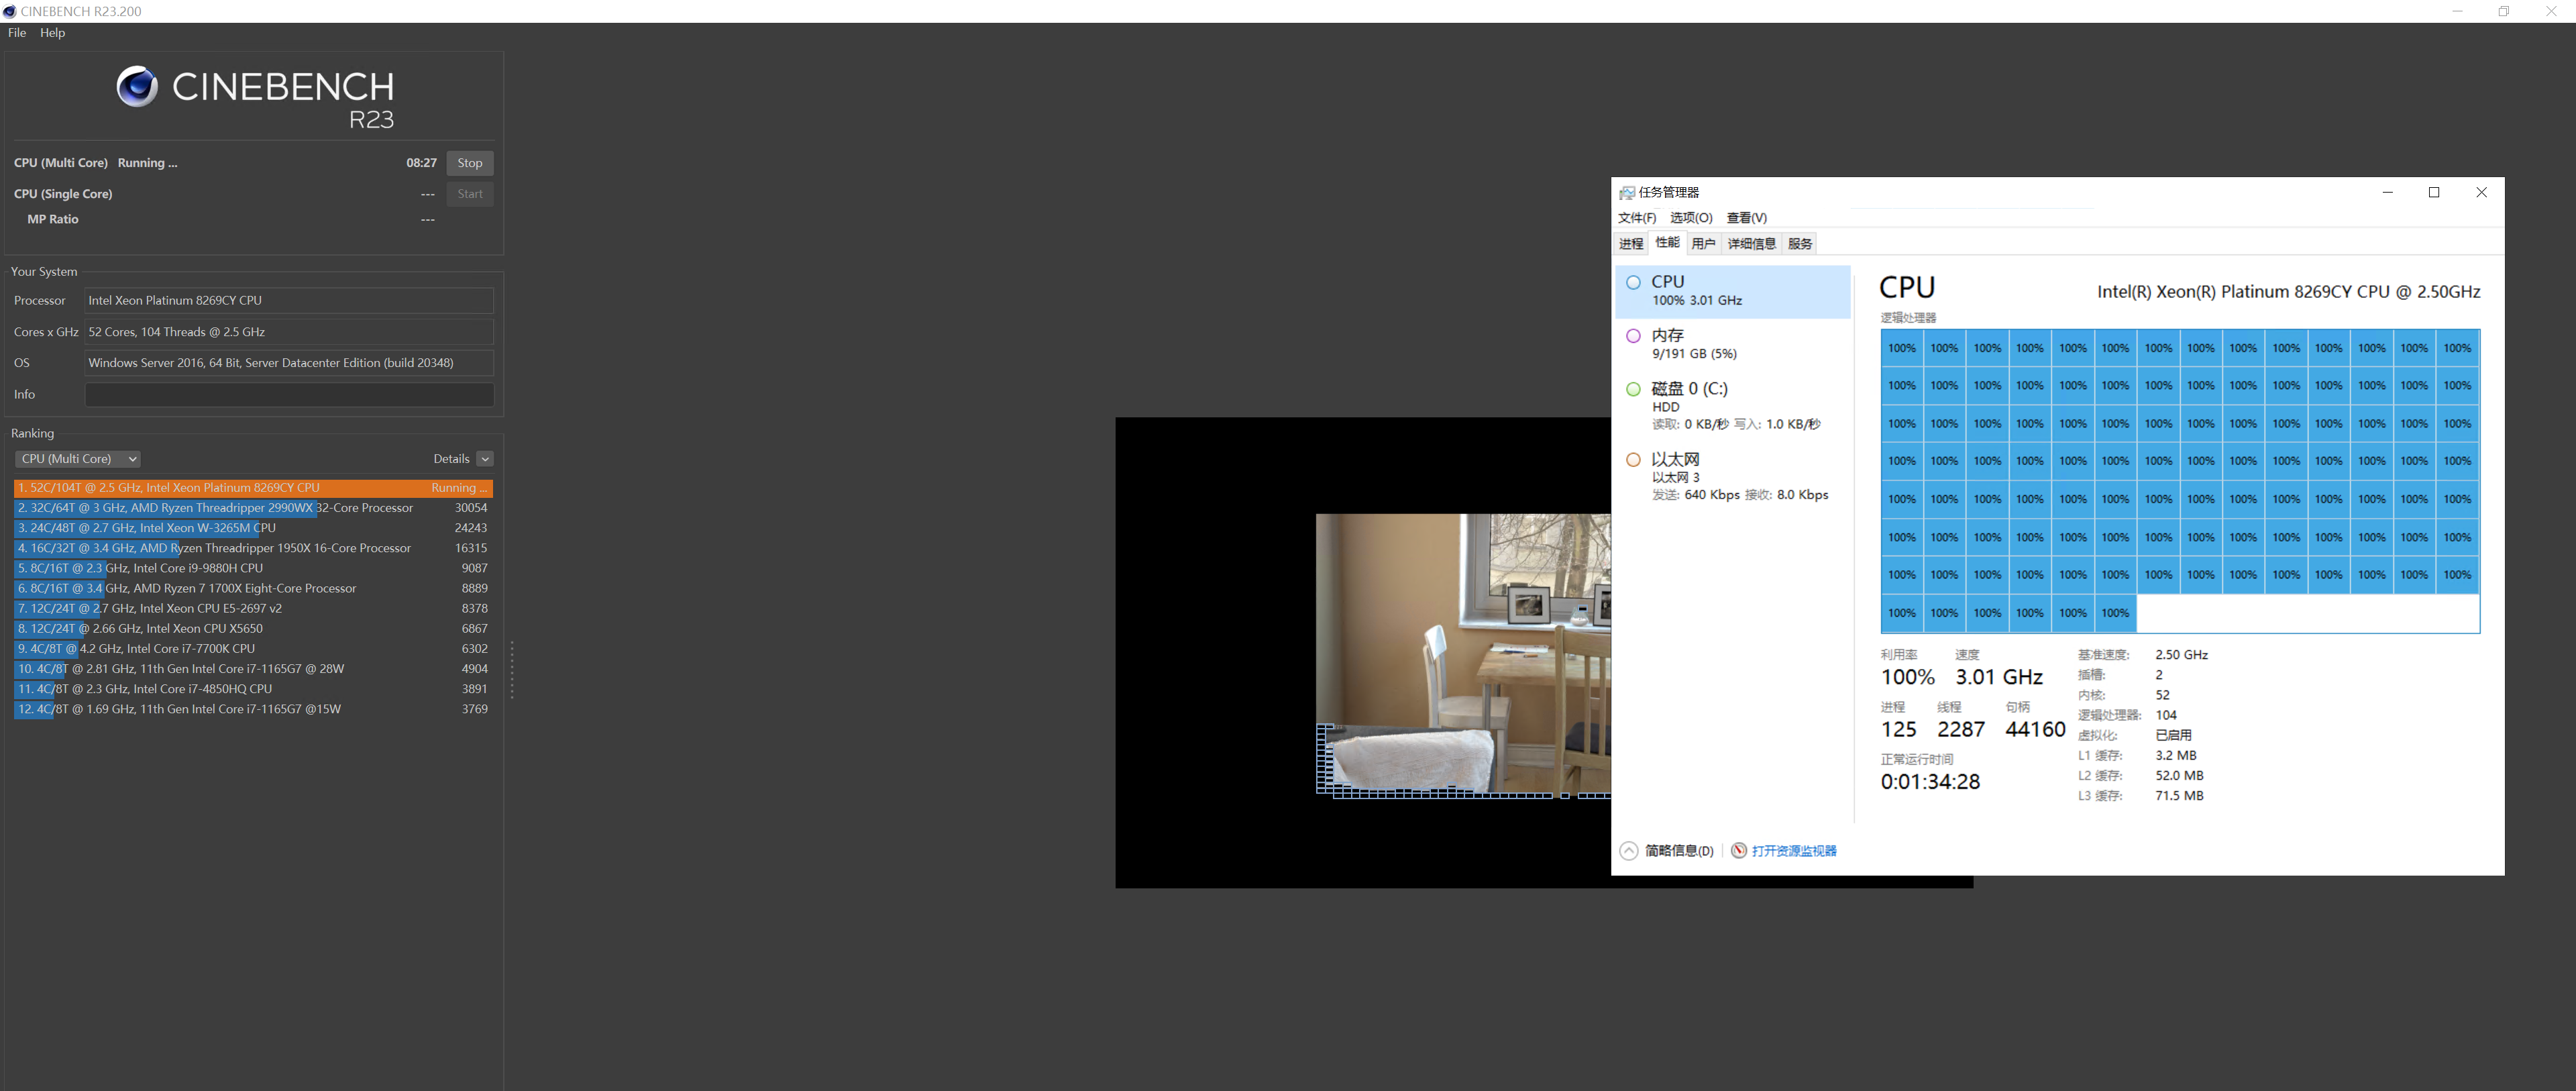The height and width of the screenshot is (1091, 2576).
Task: Click the fewer details chevron-up icon
Action: [x=1629, y=851]
